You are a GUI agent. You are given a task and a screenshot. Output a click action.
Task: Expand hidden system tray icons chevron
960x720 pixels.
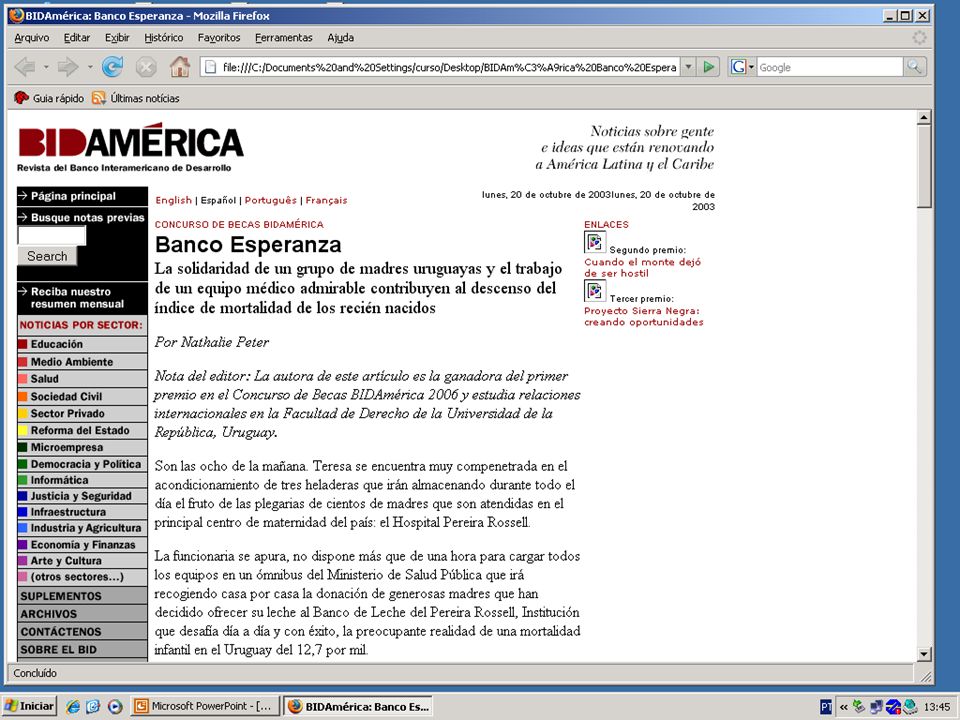click(844, 707)
